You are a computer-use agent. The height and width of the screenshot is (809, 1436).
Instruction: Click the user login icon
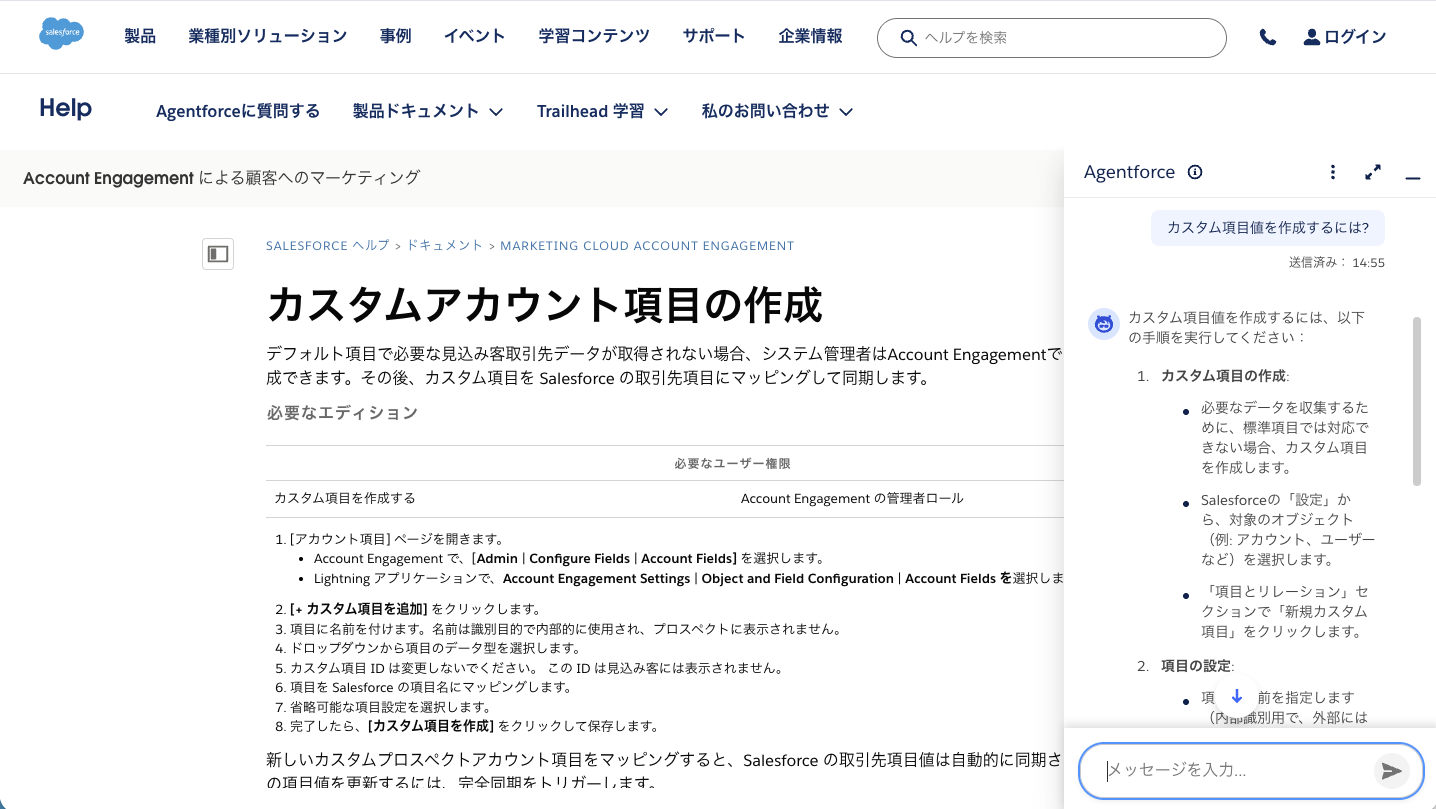click(1312, 37)
